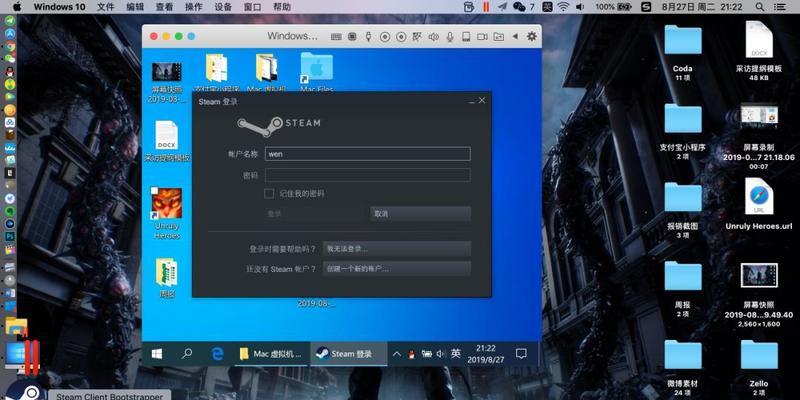The width and height of the screenshot is (800, 400).
Task: Close the Steam 登录 dialog
Action: coord(482,101)
